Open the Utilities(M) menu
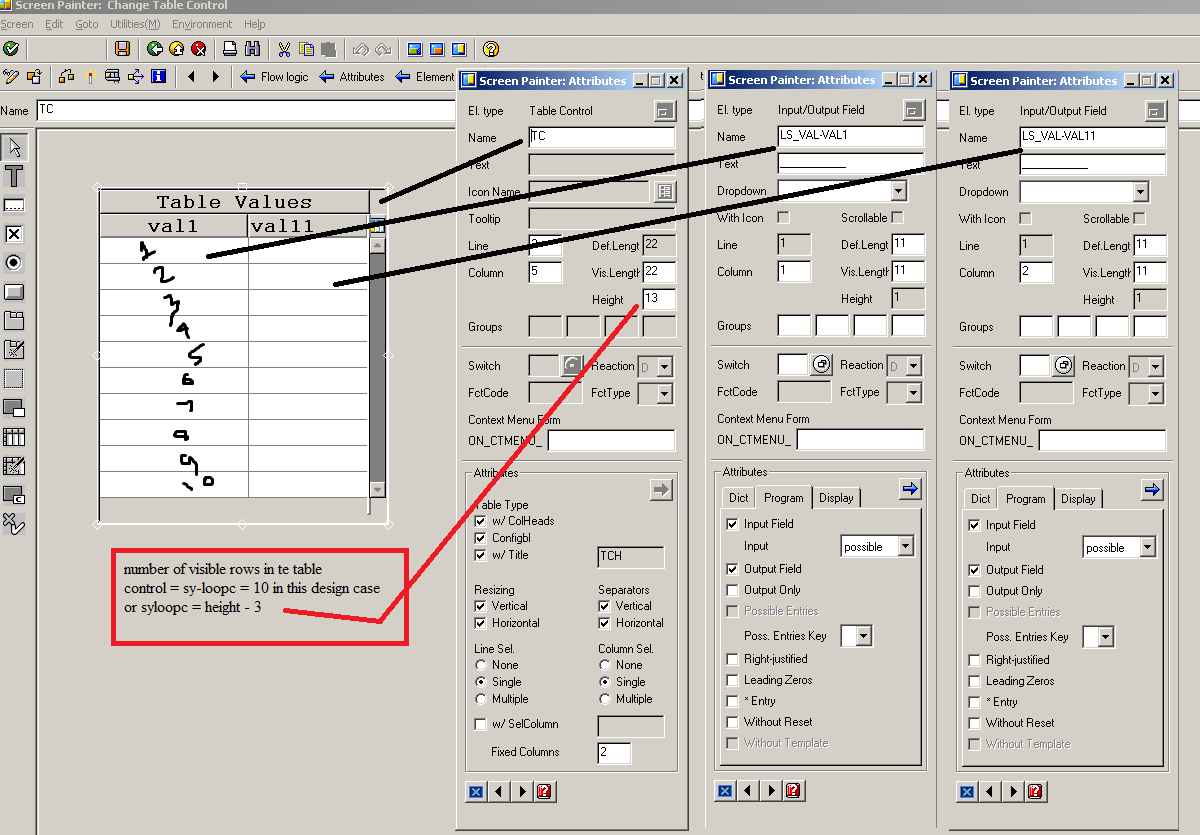Image resolution: width=1200 pixels, height=835 pixels. pyautogui.click(x=136, y=24)
